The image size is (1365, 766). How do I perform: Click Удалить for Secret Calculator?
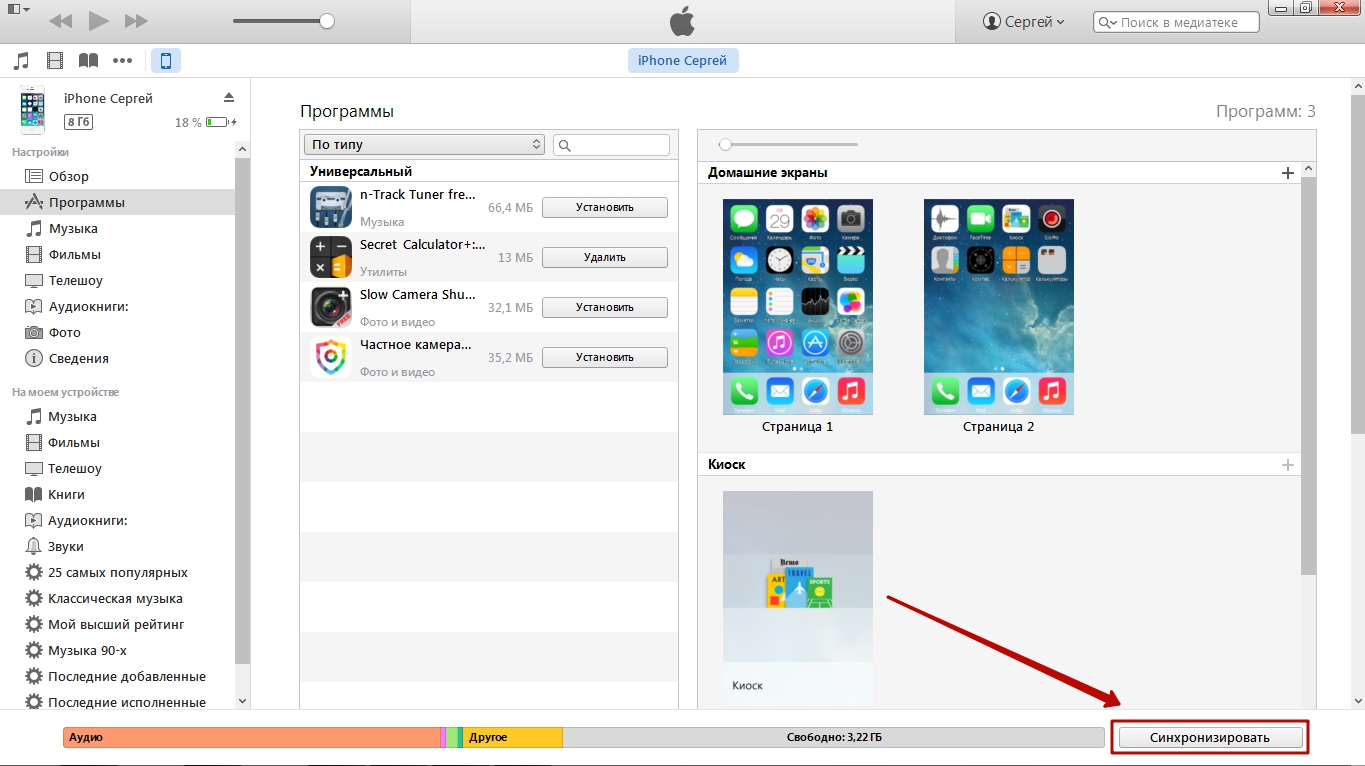[604, 257]
